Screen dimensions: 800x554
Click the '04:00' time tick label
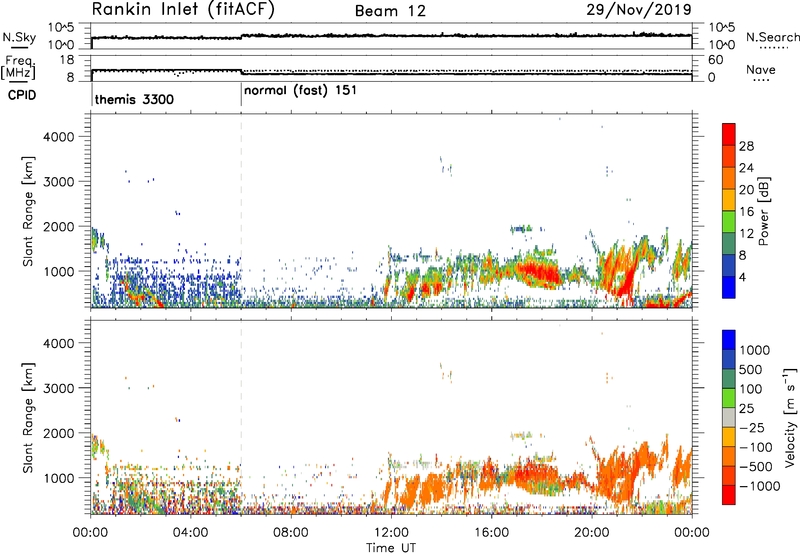point(190,533)
